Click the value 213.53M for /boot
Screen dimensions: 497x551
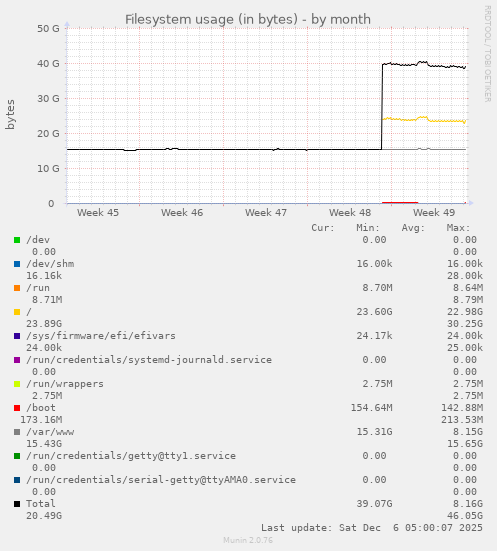(462, 420)
